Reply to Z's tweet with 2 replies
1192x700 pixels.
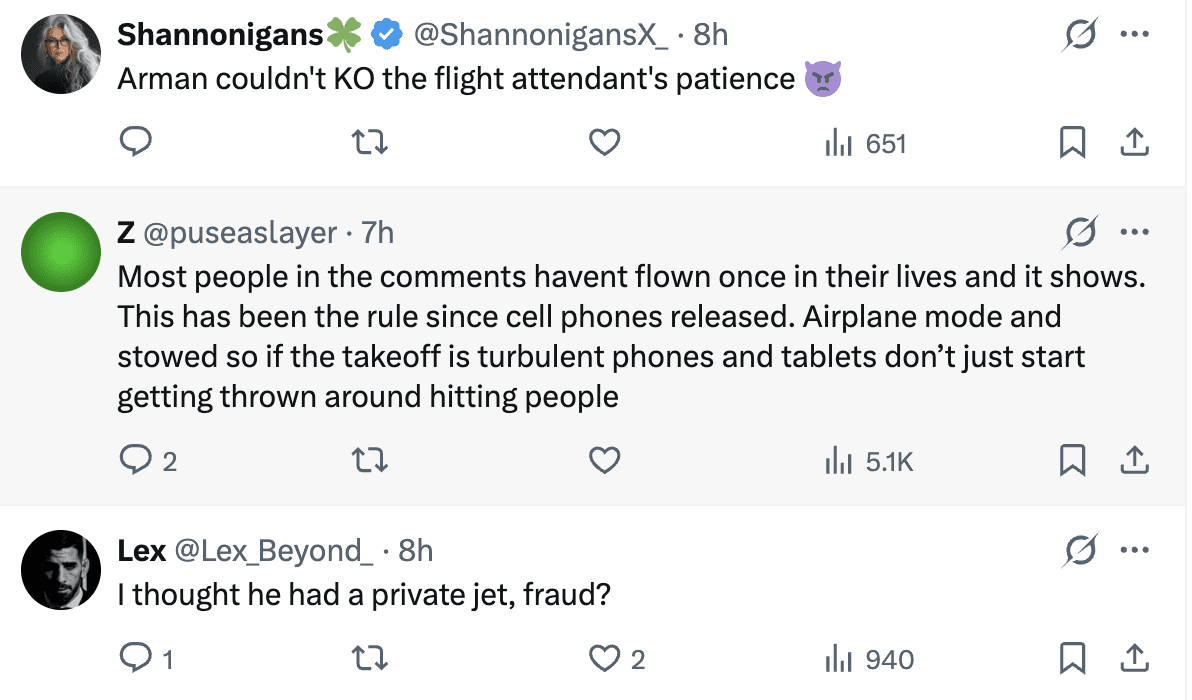click(x=135, y=461)
